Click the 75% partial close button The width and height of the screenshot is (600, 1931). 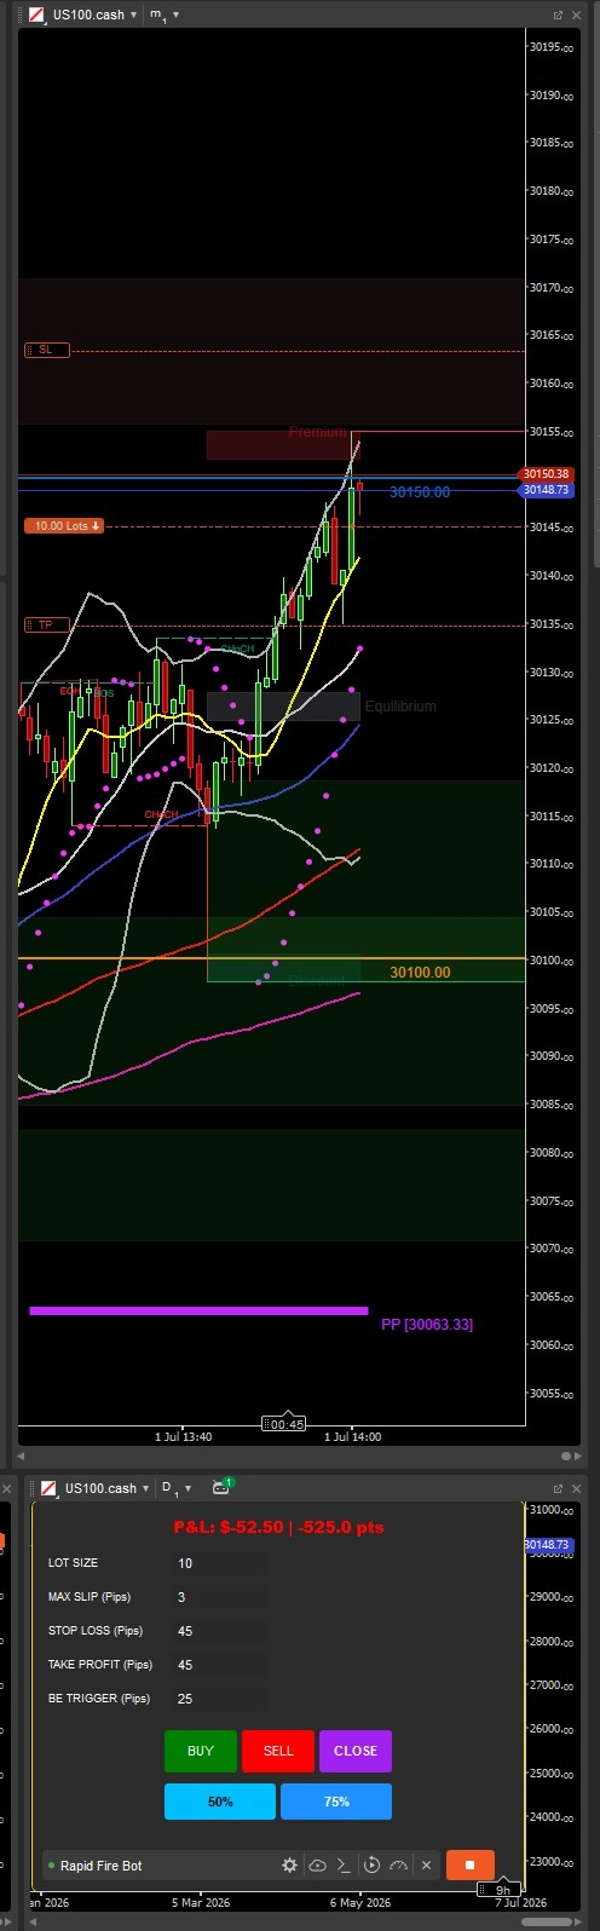[x=336, y=1801]
